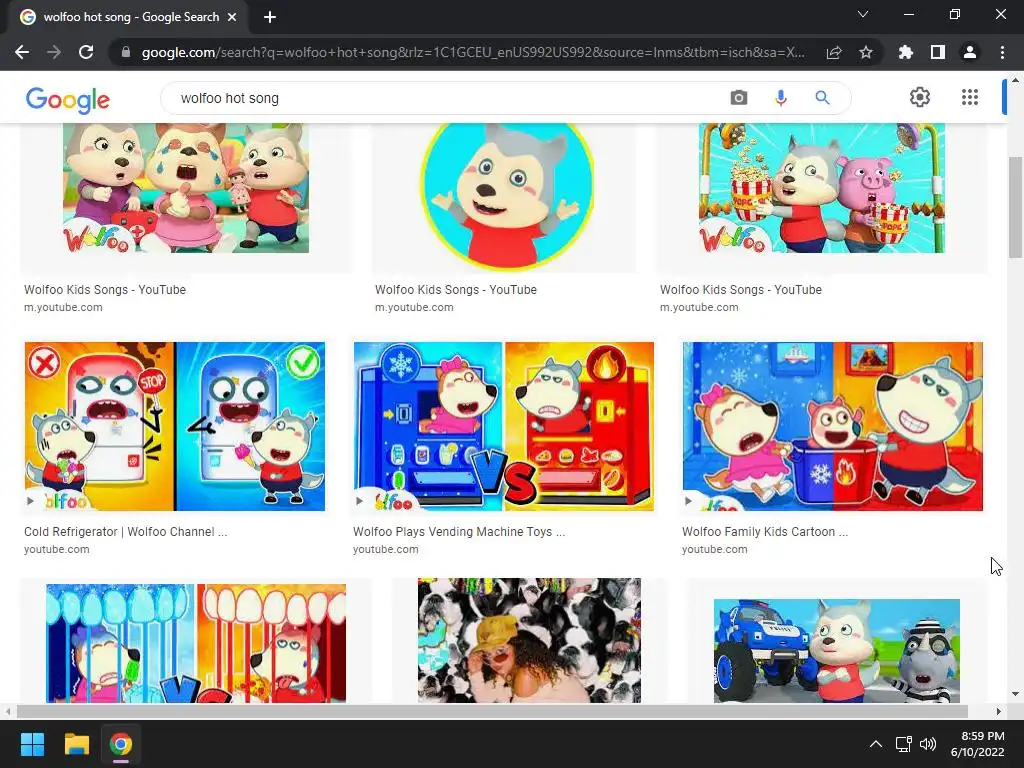The height and width of the screenshot is (768, 1024).
Task: Open 'Wolfoo Family Kids Cartoon' title link
Action: [765, 532]
